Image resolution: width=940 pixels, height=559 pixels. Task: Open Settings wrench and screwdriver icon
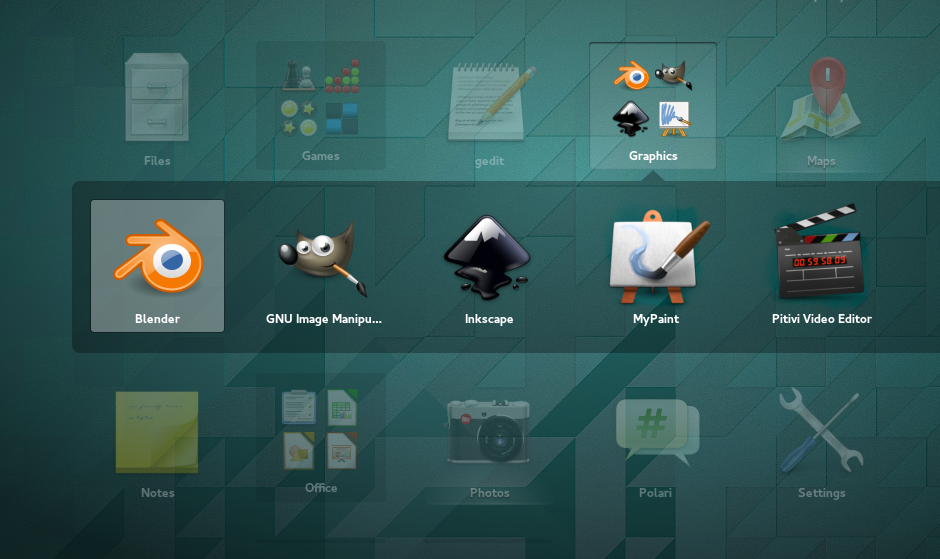[821, 431]
